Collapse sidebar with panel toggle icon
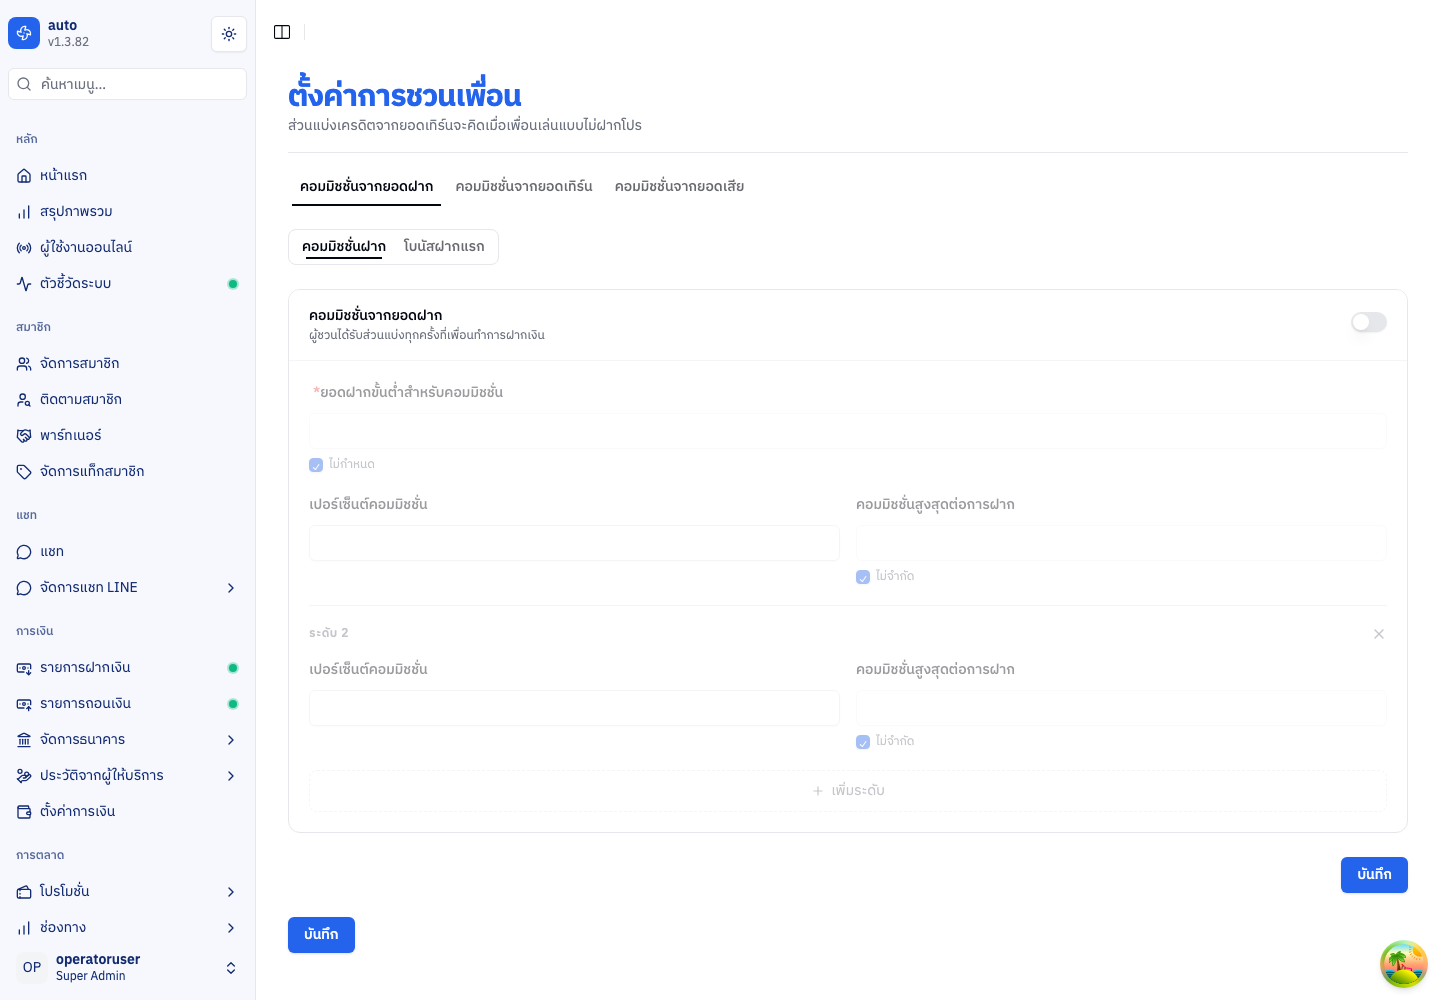The image size is (1440, 1000). tap(282, 32)
